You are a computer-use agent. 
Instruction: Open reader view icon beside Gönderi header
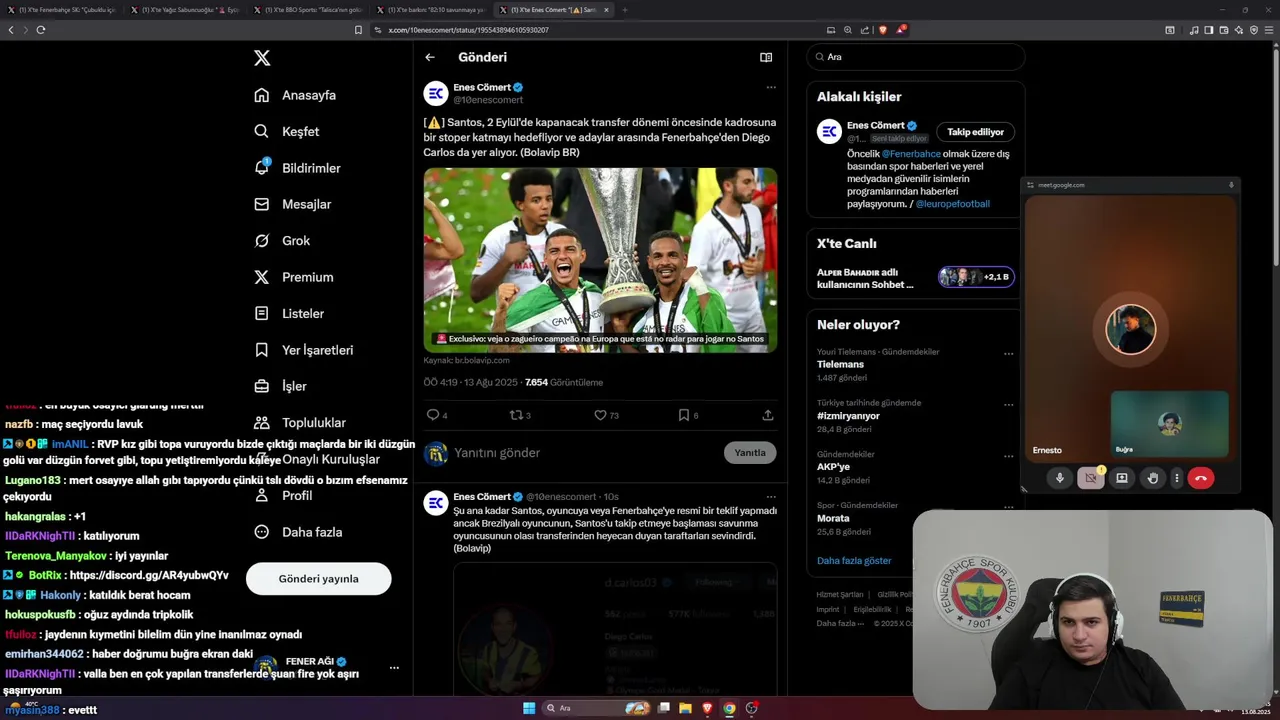(766, 57)
